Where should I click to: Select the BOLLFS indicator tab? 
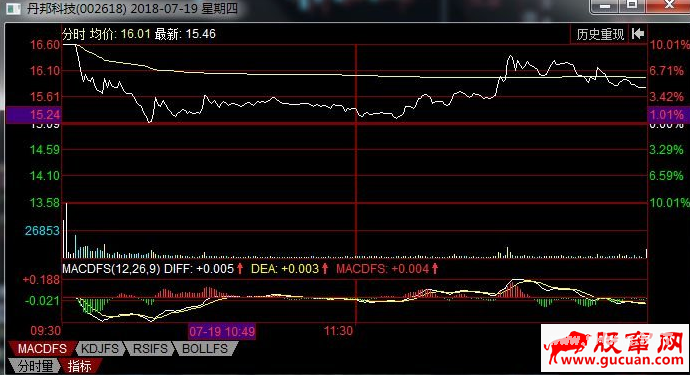click(x=205, y=349)
